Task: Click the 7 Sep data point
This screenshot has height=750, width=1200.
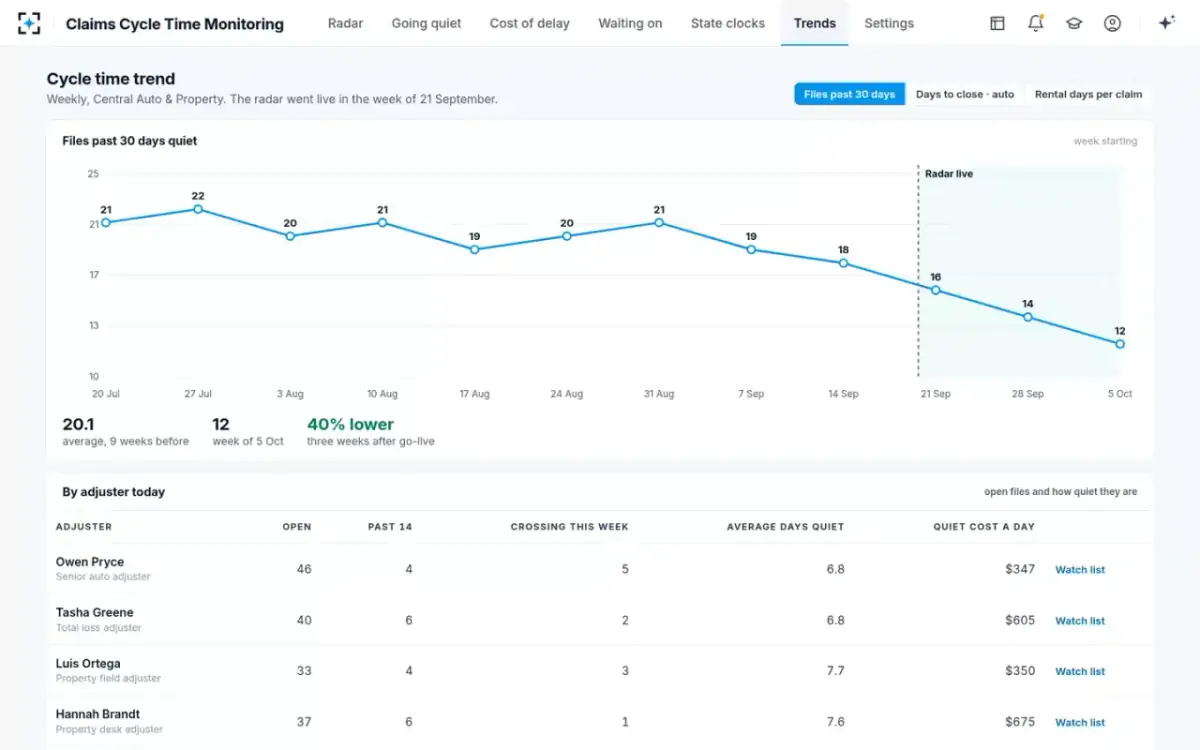Action: point(751,249)
